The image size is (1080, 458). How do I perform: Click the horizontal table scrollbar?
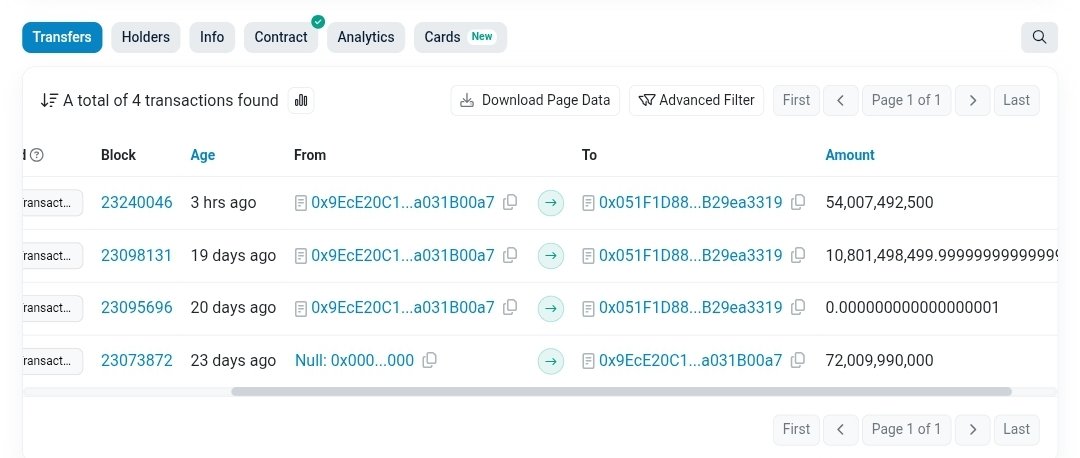pos(621,391)
